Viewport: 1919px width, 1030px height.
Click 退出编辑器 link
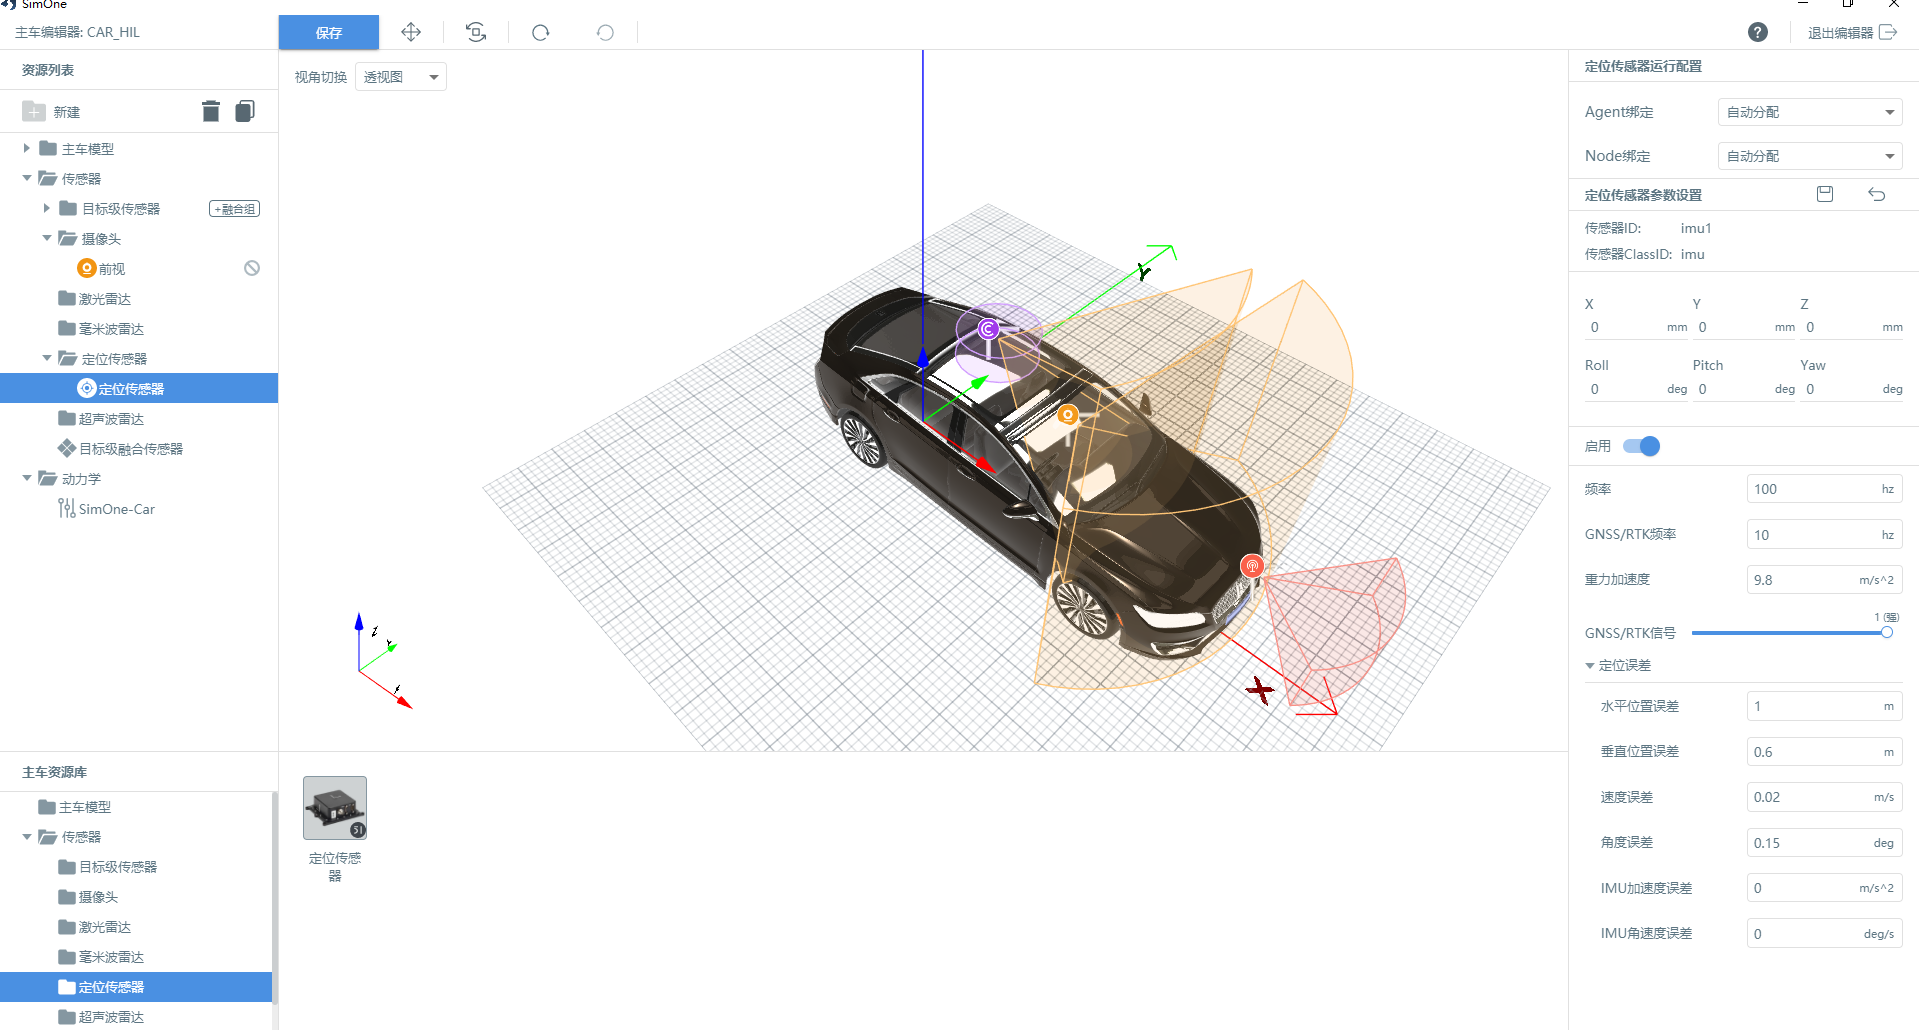[x=1840, y=33]
